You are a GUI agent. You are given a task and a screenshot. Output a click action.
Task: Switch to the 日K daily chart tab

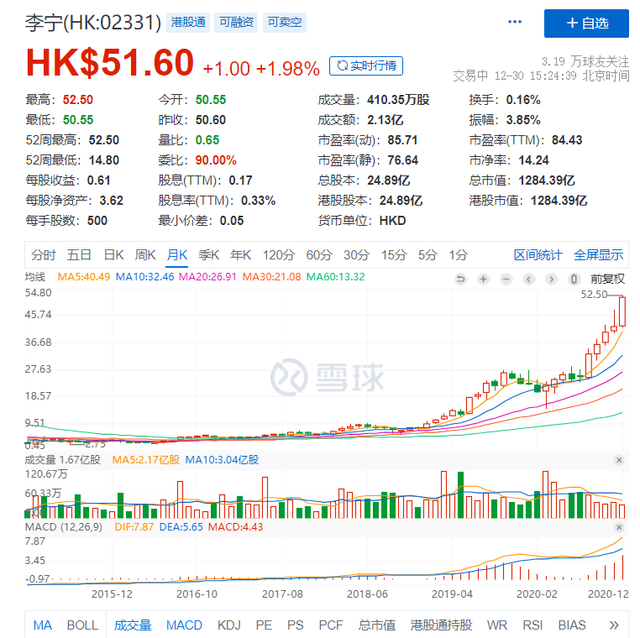pos(114,254)
